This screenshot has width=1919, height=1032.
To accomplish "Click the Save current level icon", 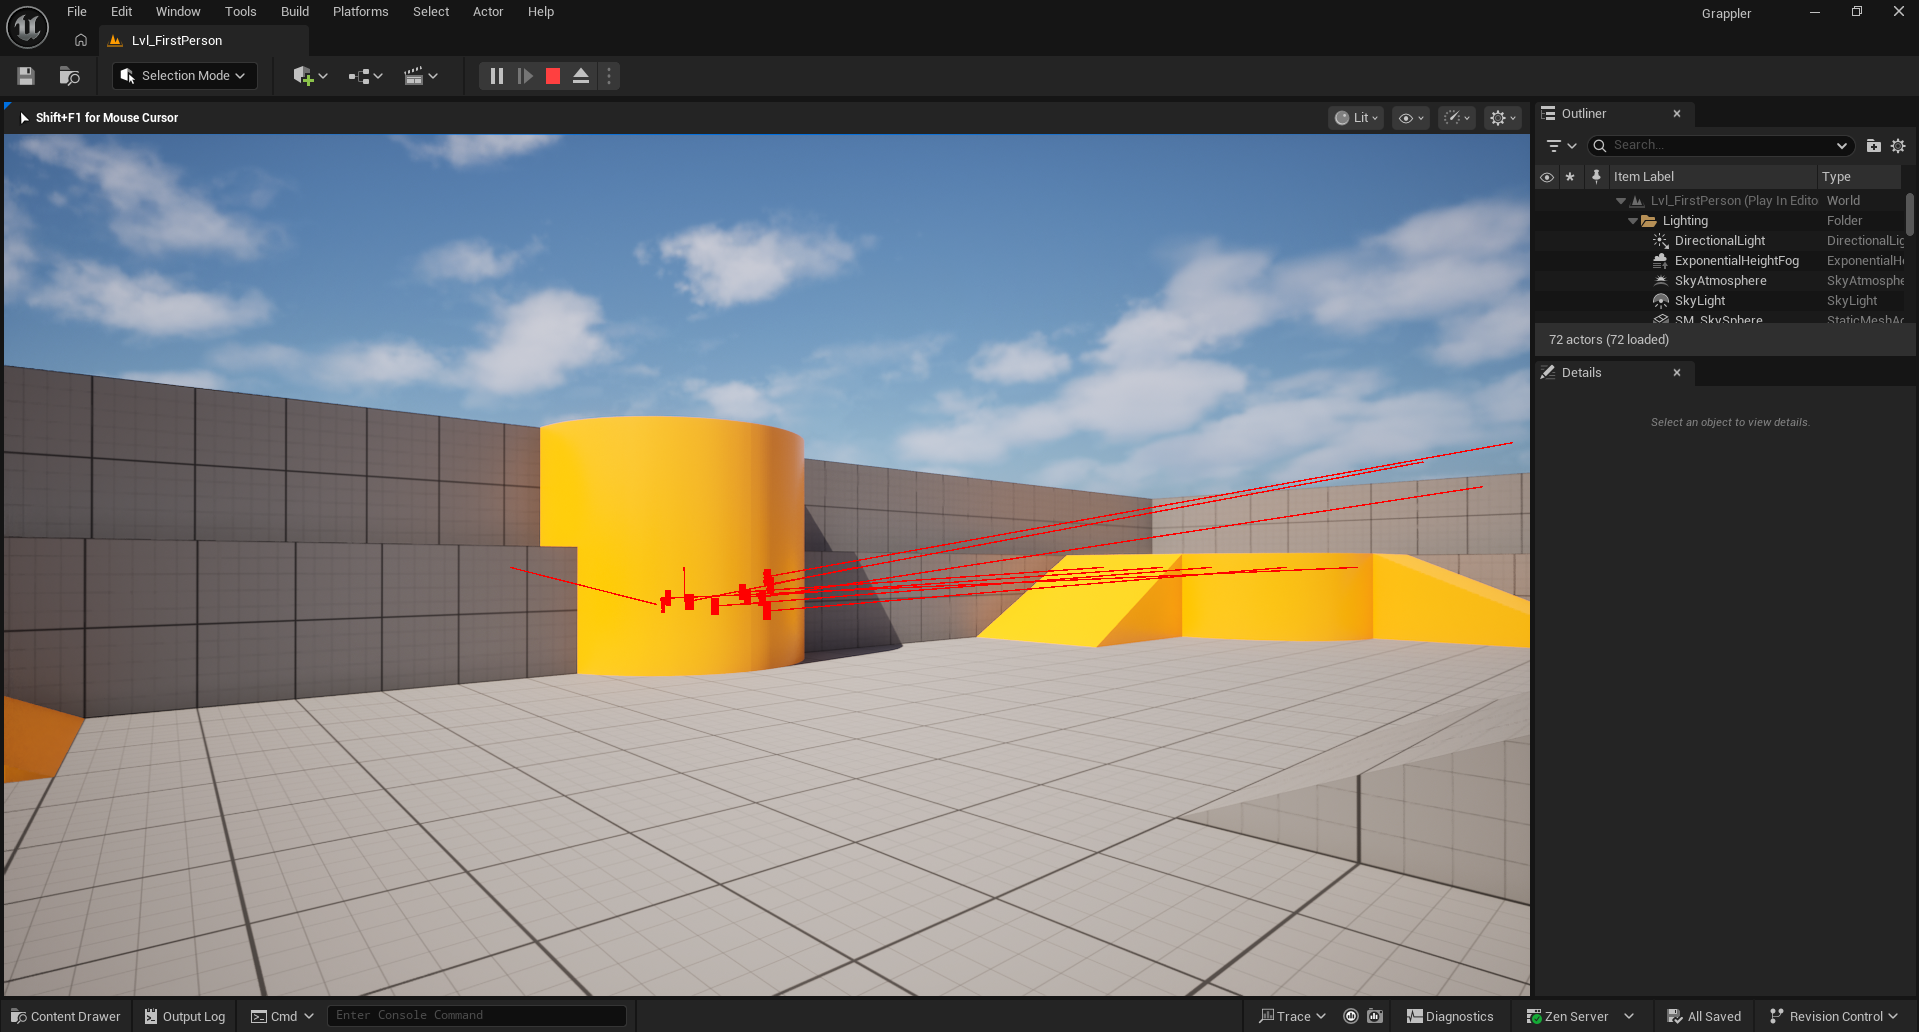I will (26, 76).
